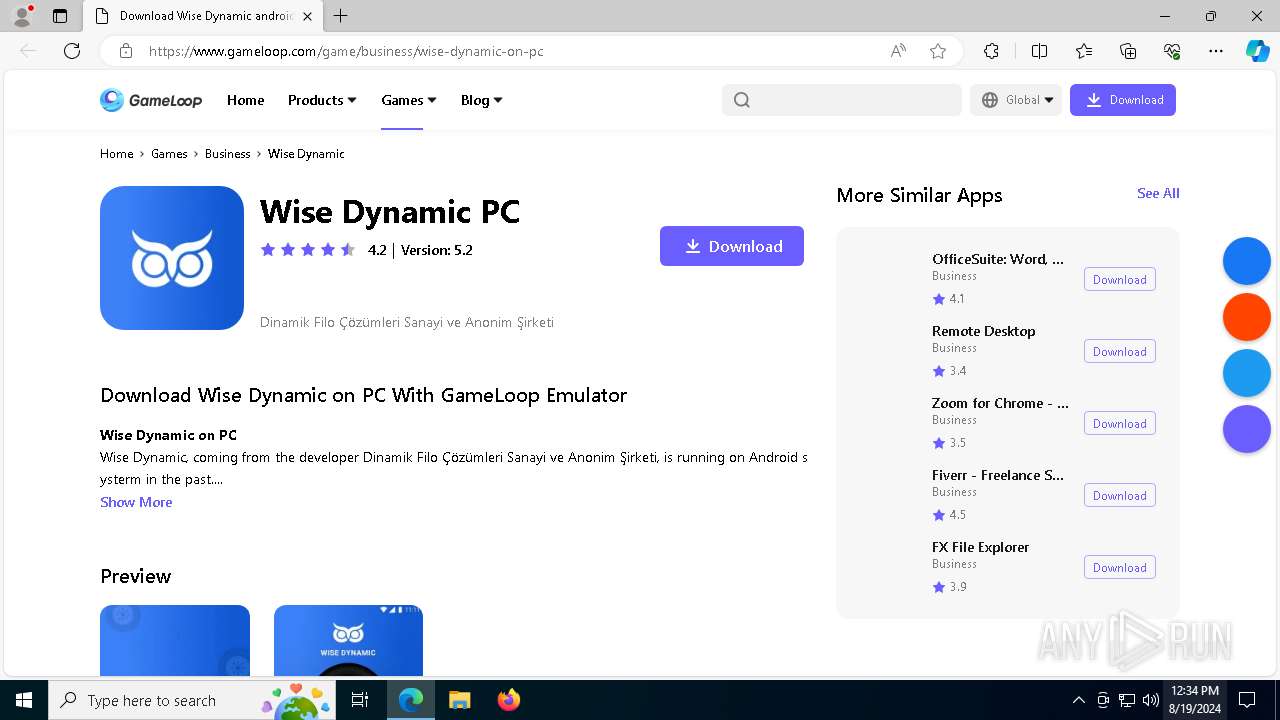Open the Global region dropdown

(x=1016, y=100)
